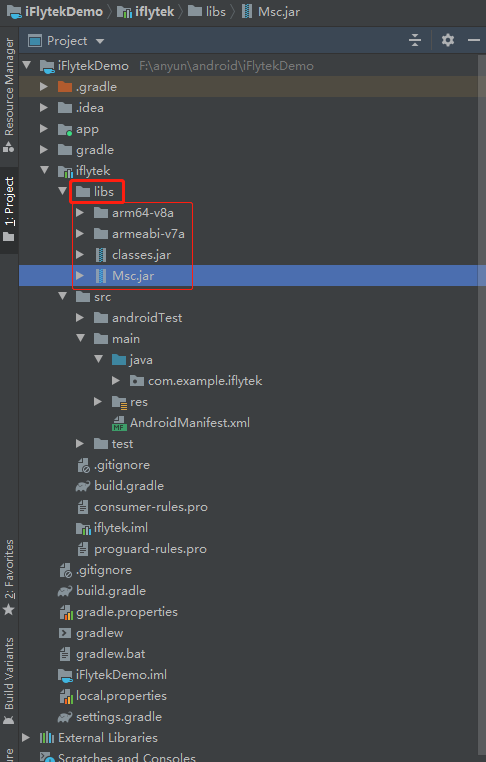The width and height of the screenshot is (486, 762).
Task: Expand the res folder arrow
Action: (98, 401)
